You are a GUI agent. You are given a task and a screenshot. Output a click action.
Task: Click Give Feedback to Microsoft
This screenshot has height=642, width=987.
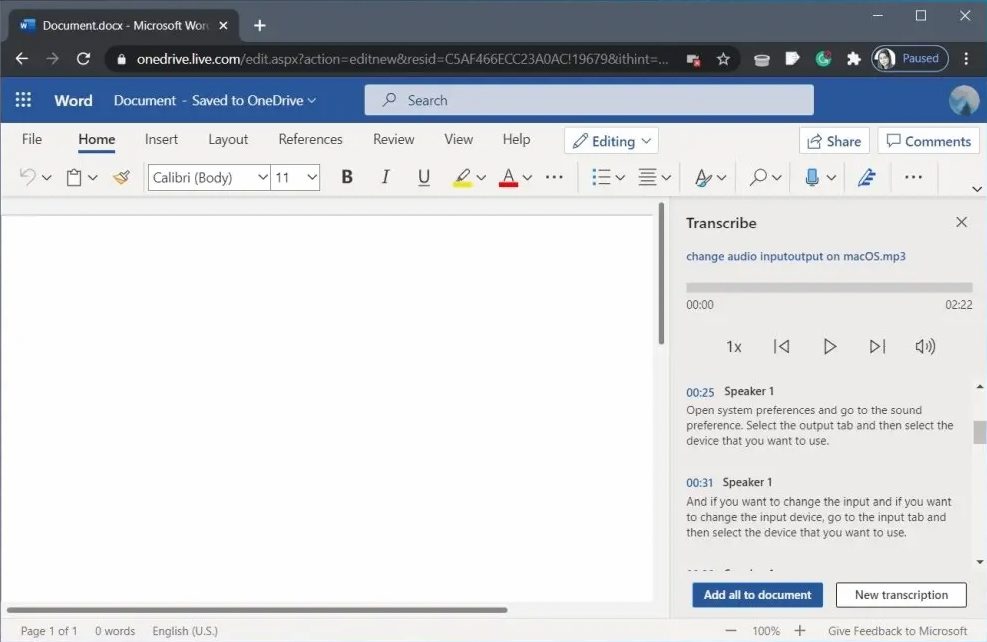(x=897, y=631)
